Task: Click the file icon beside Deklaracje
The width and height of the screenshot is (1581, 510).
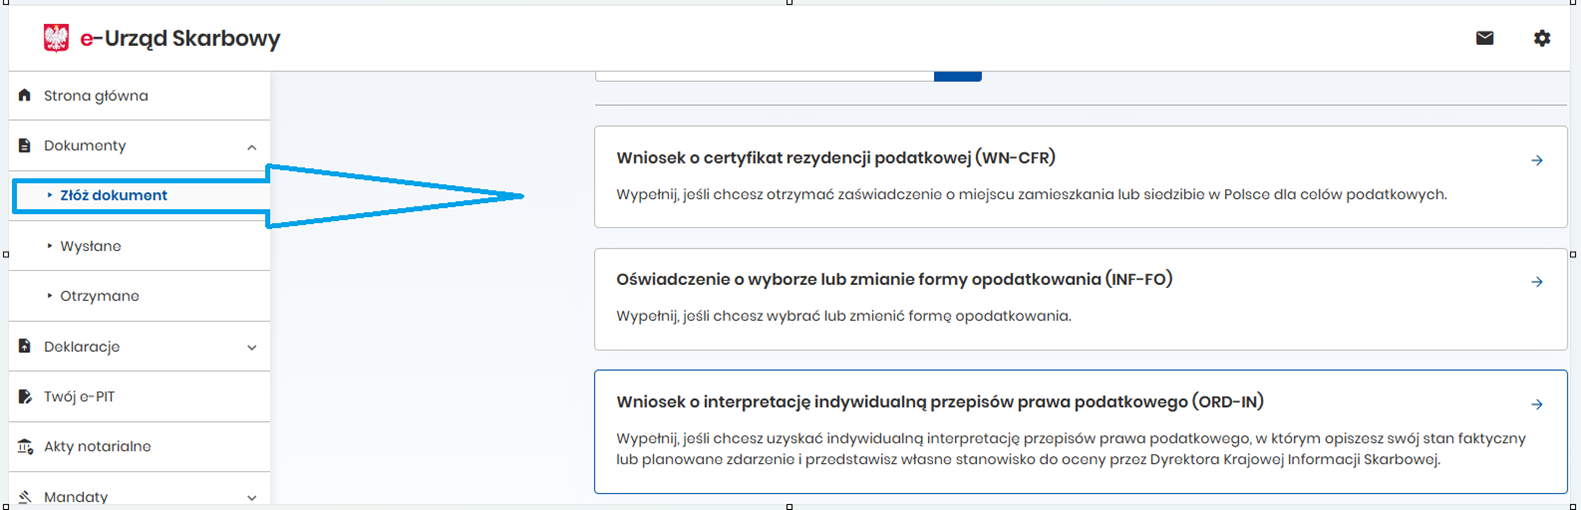Action: click(x=25, y=346)
